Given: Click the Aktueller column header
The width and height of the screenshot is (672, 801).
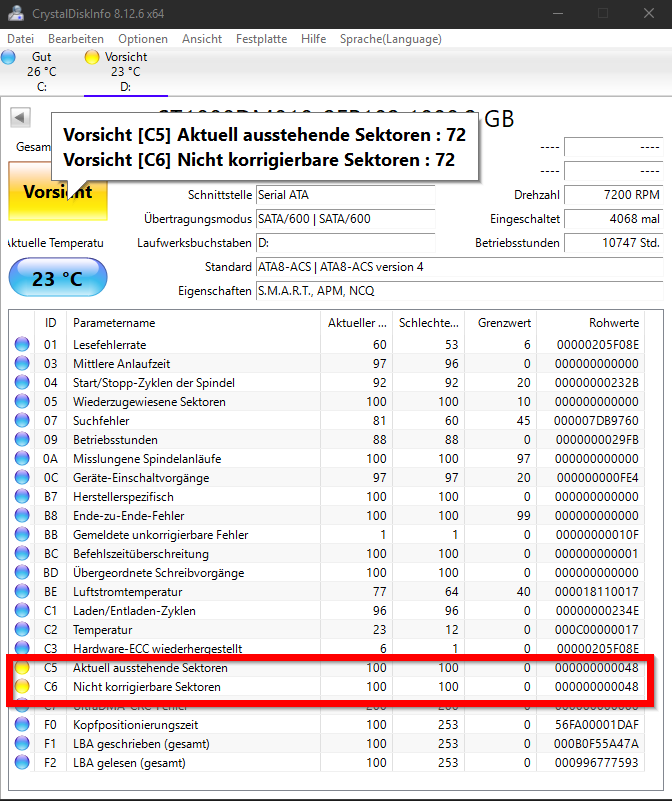Looking at the screenshot, I should pyautogui.click(x=357, y=323).
